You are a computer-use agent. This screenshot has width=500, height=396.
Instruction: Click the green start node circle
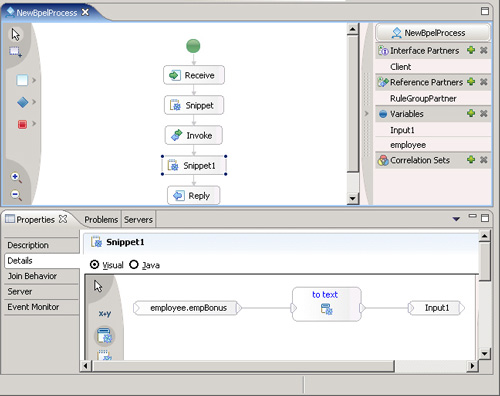(x=193, y=46)
